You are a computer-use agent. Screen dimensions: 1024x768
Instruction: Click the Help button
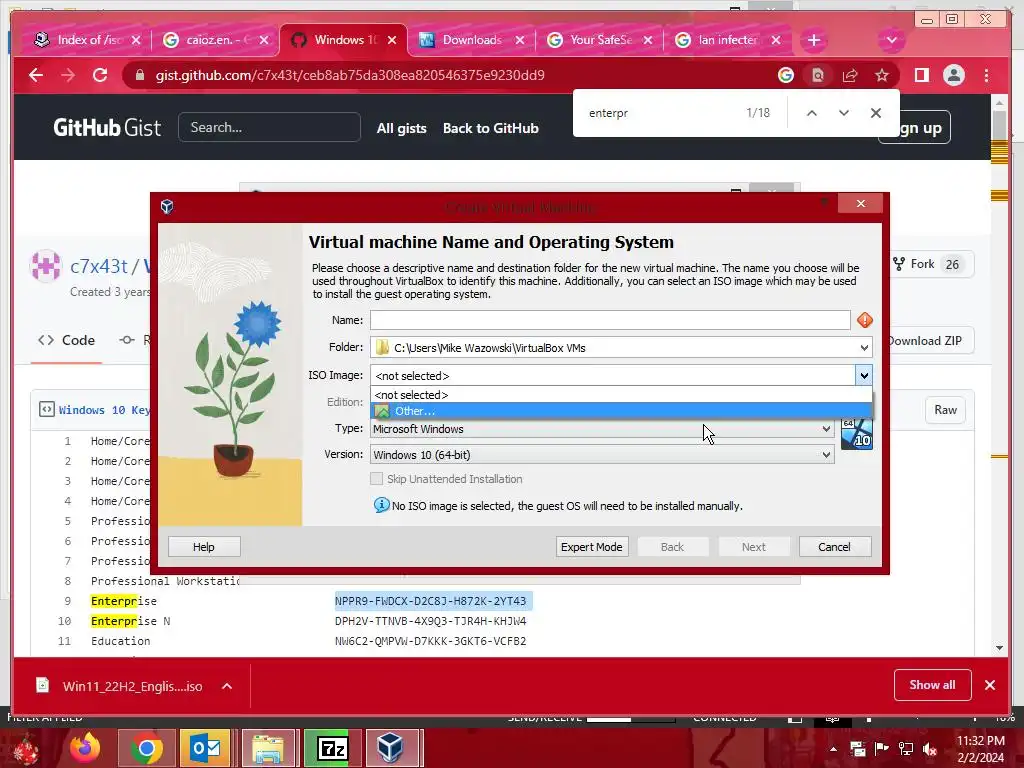pos(204,547)
